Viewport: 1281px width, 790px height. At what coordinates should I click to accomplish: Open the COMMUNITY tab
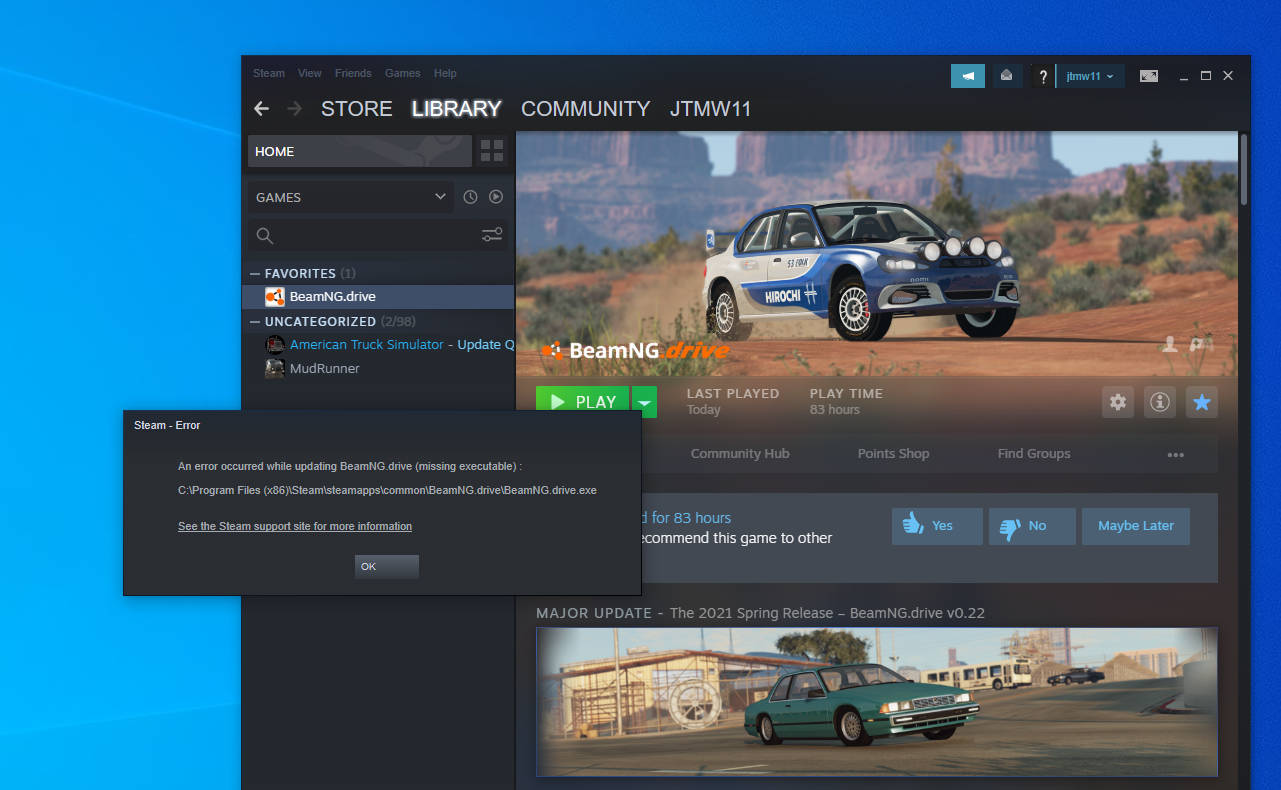586,109
